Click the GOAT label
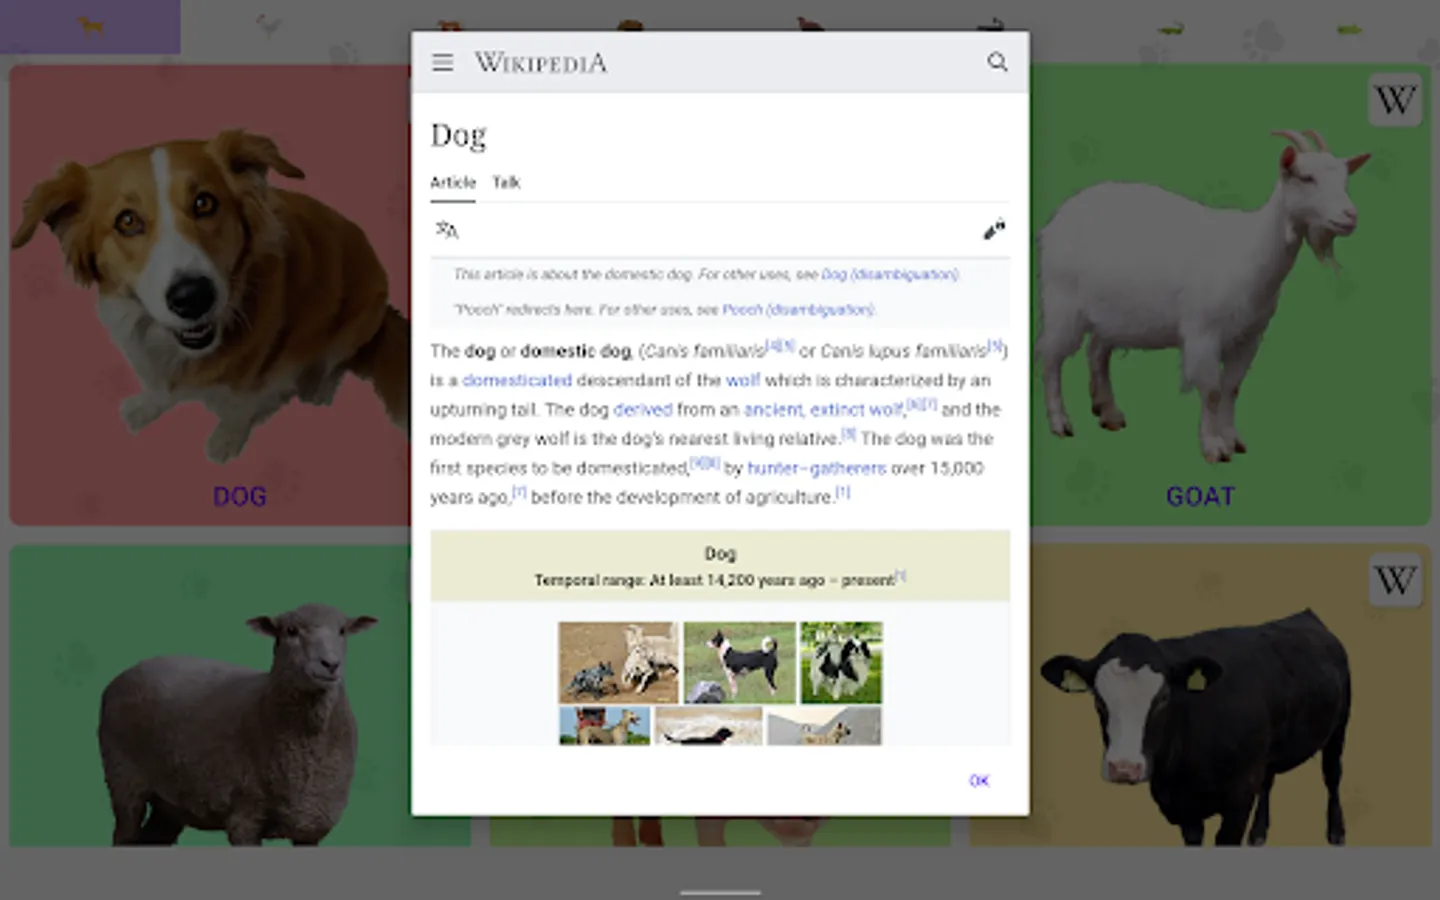The height and width of the screenshot is (900, 1440). [1200, 496]
